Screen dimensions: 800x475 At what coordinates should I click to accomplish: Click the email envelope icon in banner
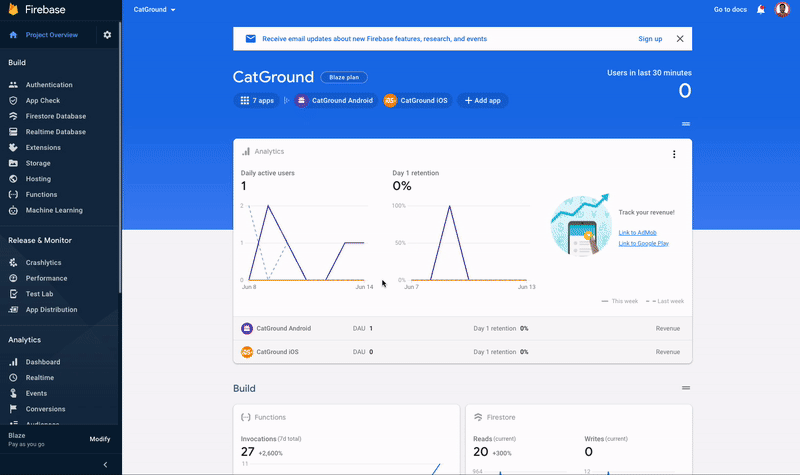pyautogui.click(x=251, y=39)
